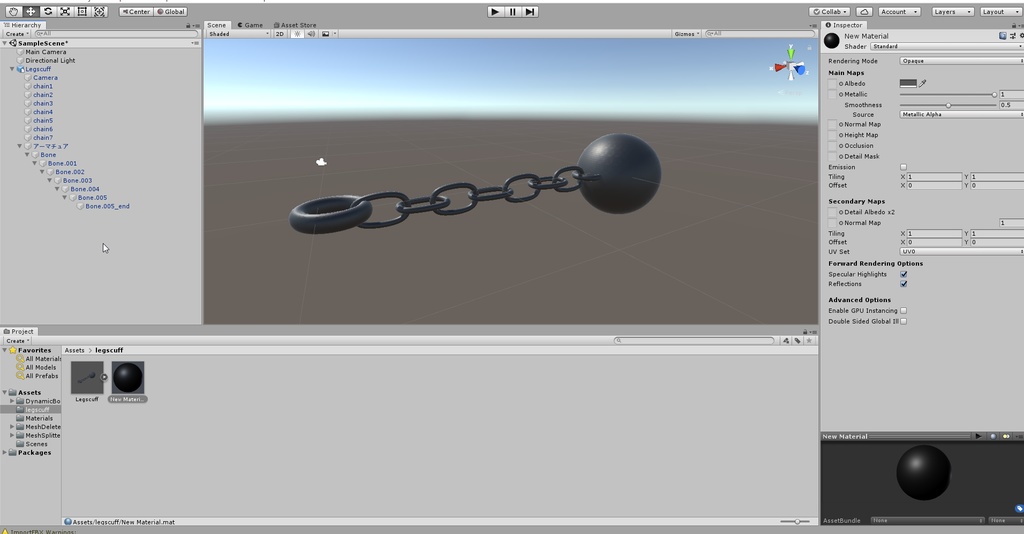Select the Inspector tab
1024x534 pixels.
[844, 25]
